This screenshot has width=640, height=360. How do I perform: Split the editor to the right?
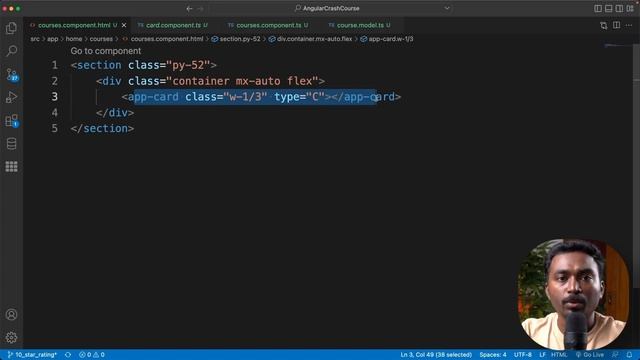click(616, 25)
